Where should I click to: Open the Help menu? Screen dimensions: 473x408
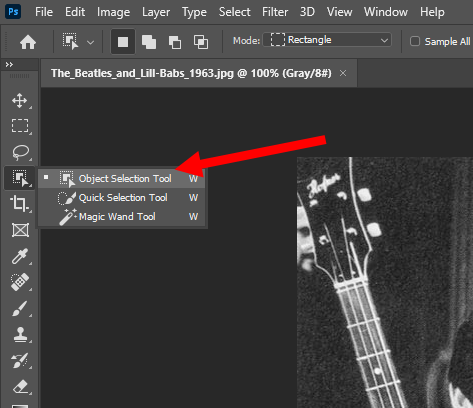pos(432,12)
